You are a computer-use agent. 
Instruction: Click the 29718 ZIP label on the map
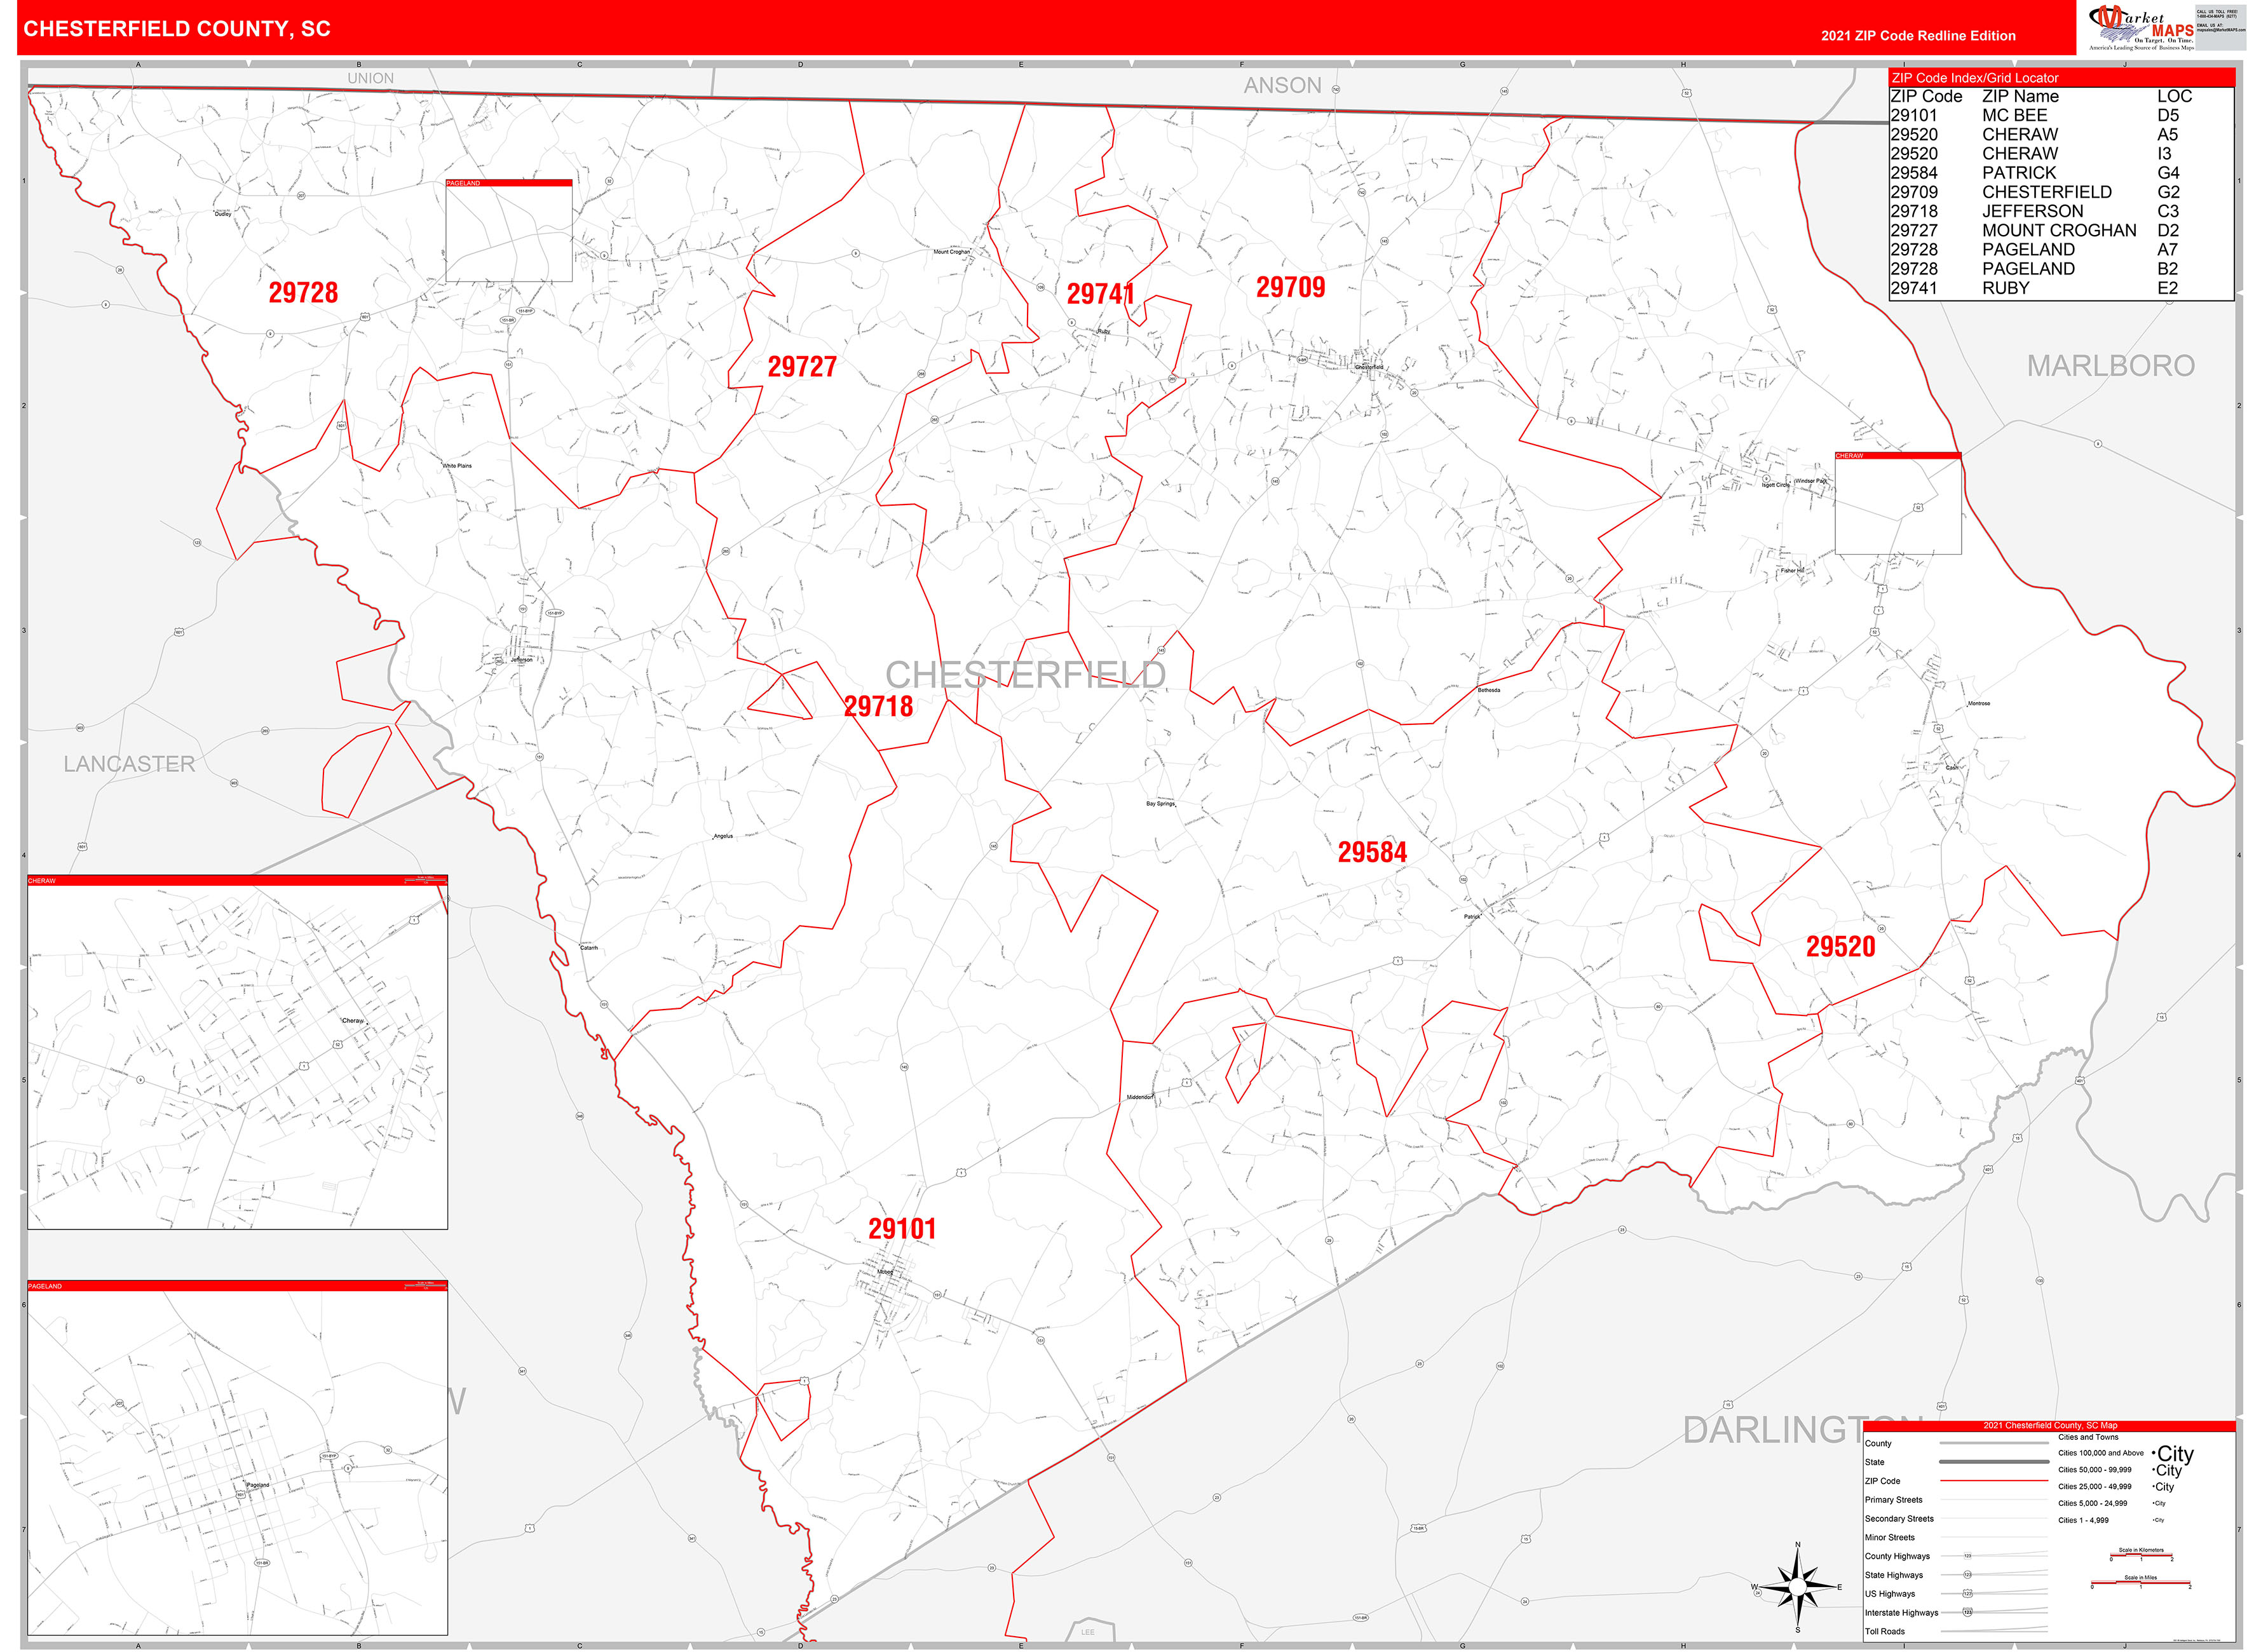tap(878, 707)
